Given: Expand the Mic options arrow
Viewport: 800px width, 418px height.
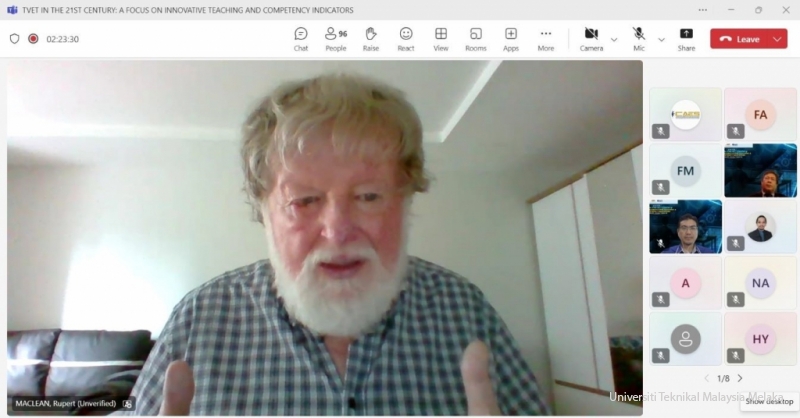Looking at the screenshot, I should [x=661, y=39].
